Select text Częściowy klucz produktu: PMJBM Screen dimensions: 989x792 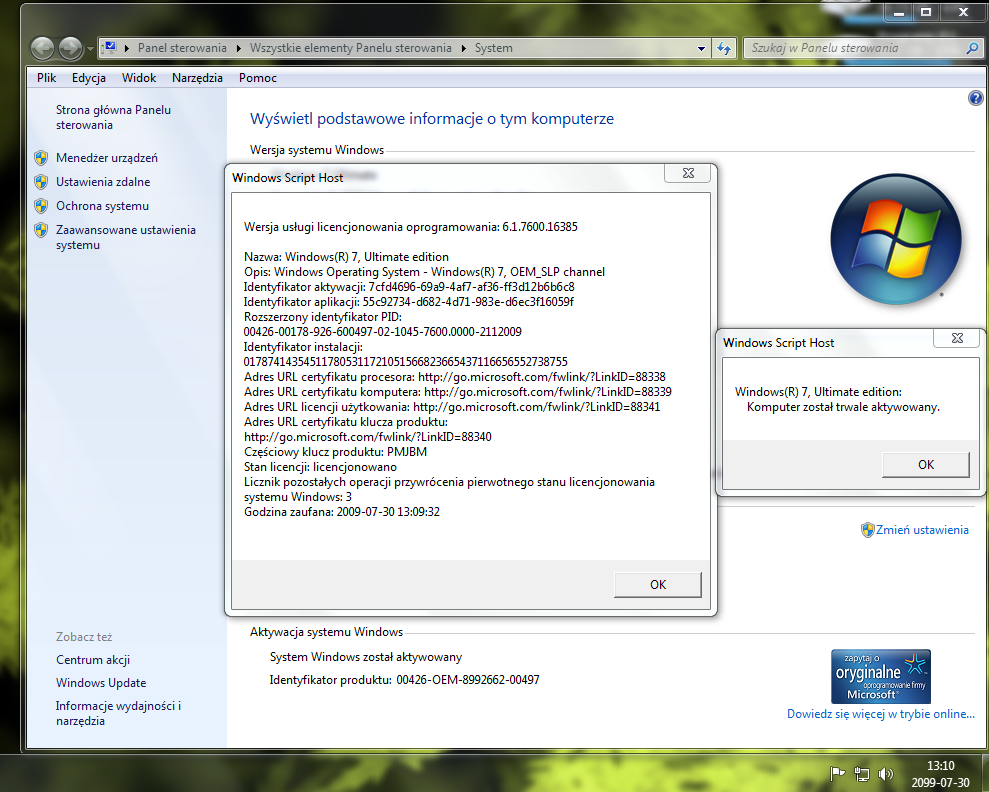(336, 451)
